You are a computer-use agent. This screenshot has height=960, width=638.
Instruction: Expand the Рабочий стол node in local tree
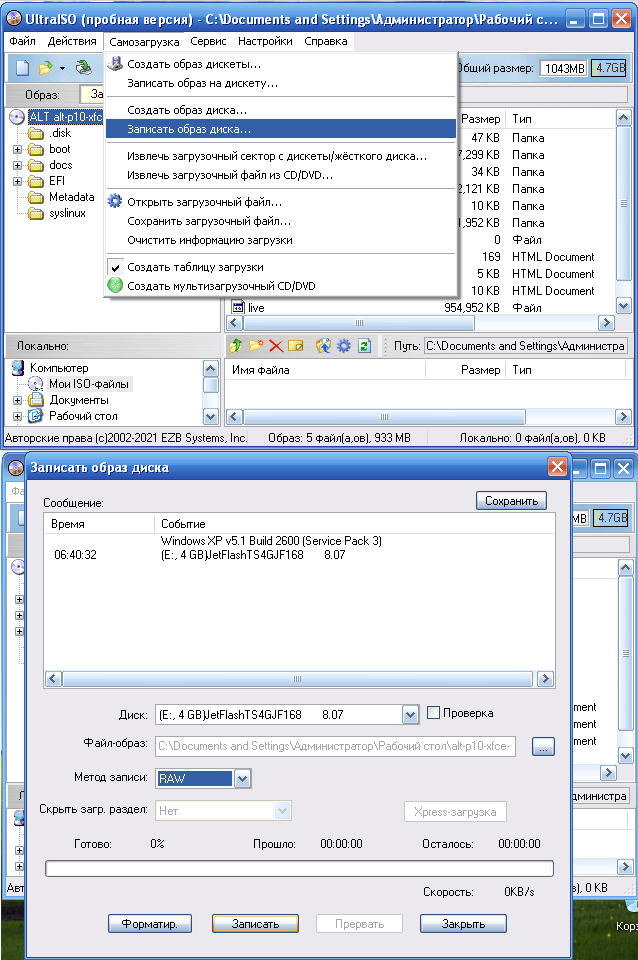[18, 416]
